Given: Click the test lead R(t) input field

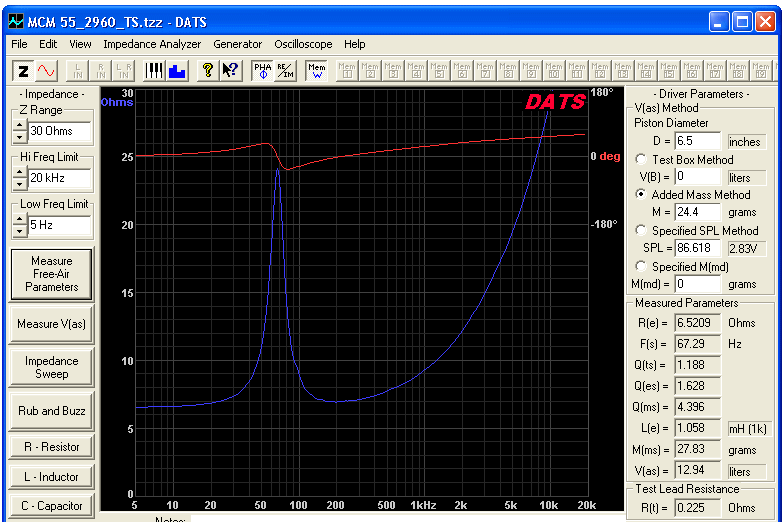Looking at the screenshot, I should pos(698,508).
